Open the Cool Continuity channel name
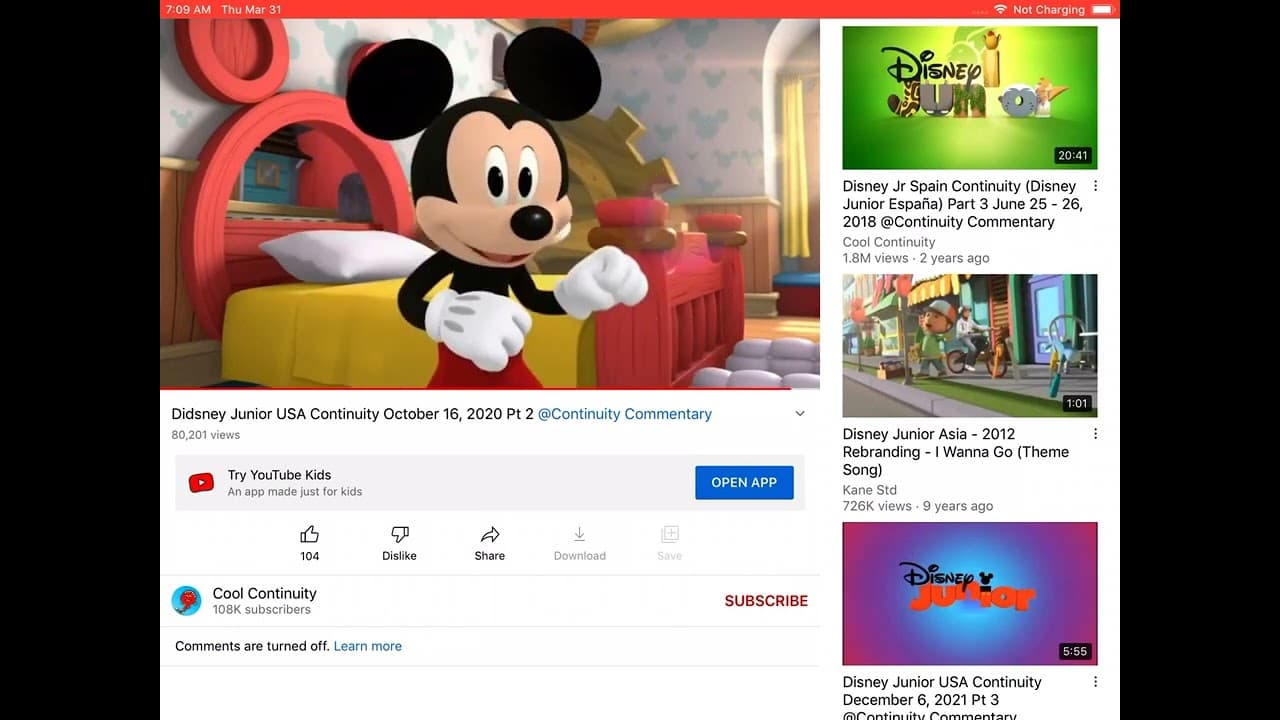 coord(264,593)
